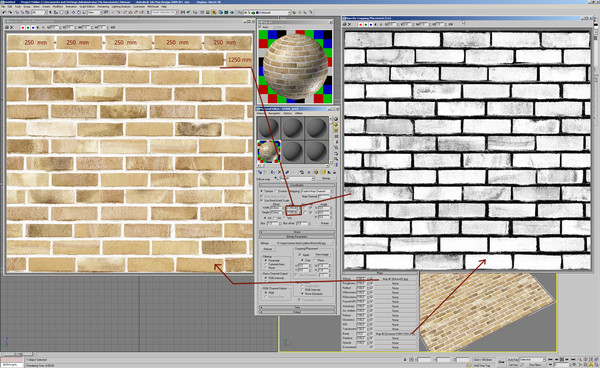The height and width of the screenshot is (368, 600).
Task: Toggle Backlight icon in Material Editor
Action: point(336,125)
